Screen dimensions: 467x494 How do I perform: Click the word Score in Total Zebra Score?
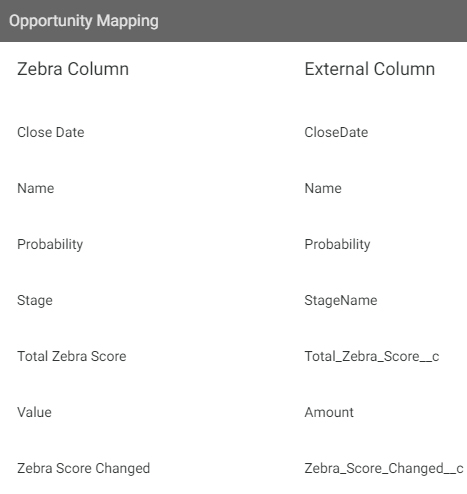tap(109, 356)
